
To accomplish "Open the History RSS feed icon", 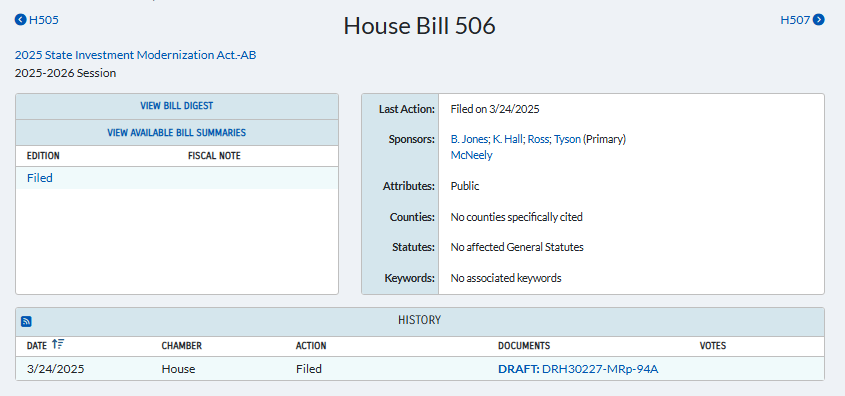I will 26,322.
